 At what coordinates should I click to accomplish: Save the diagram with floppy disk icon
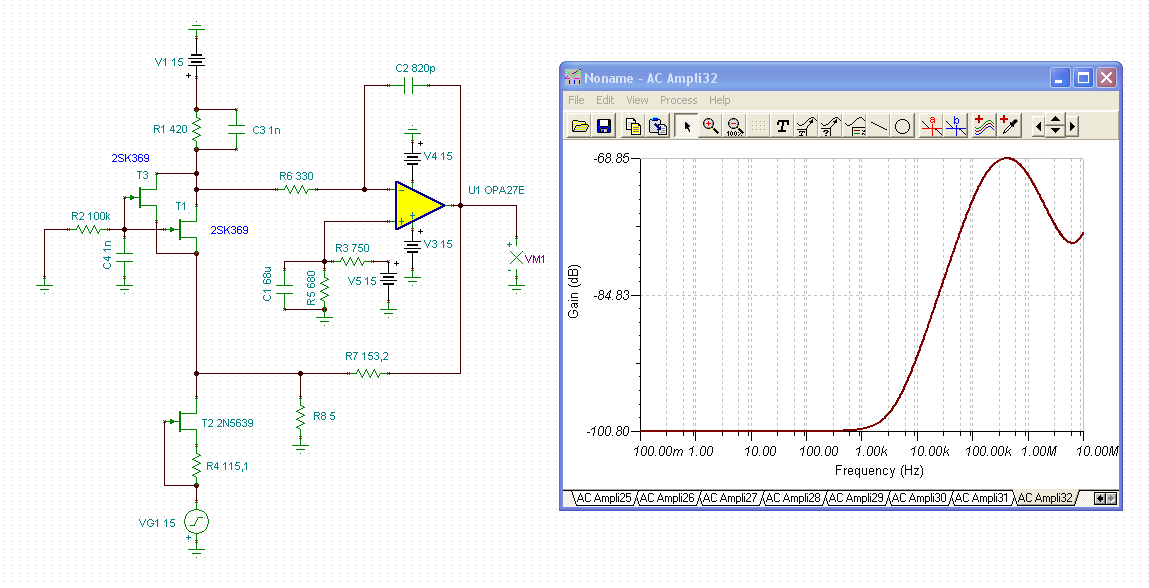604,126
